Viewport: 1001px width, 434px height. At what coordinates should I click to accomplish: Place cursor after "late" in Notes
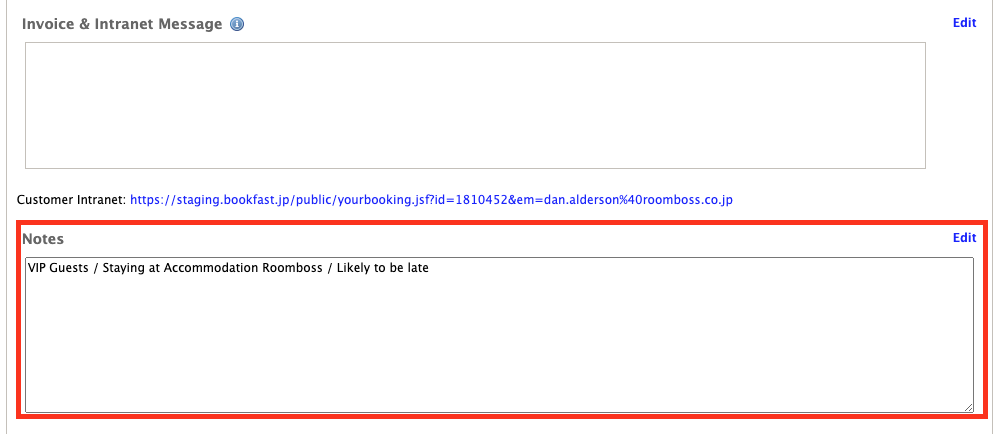(430, 268)
